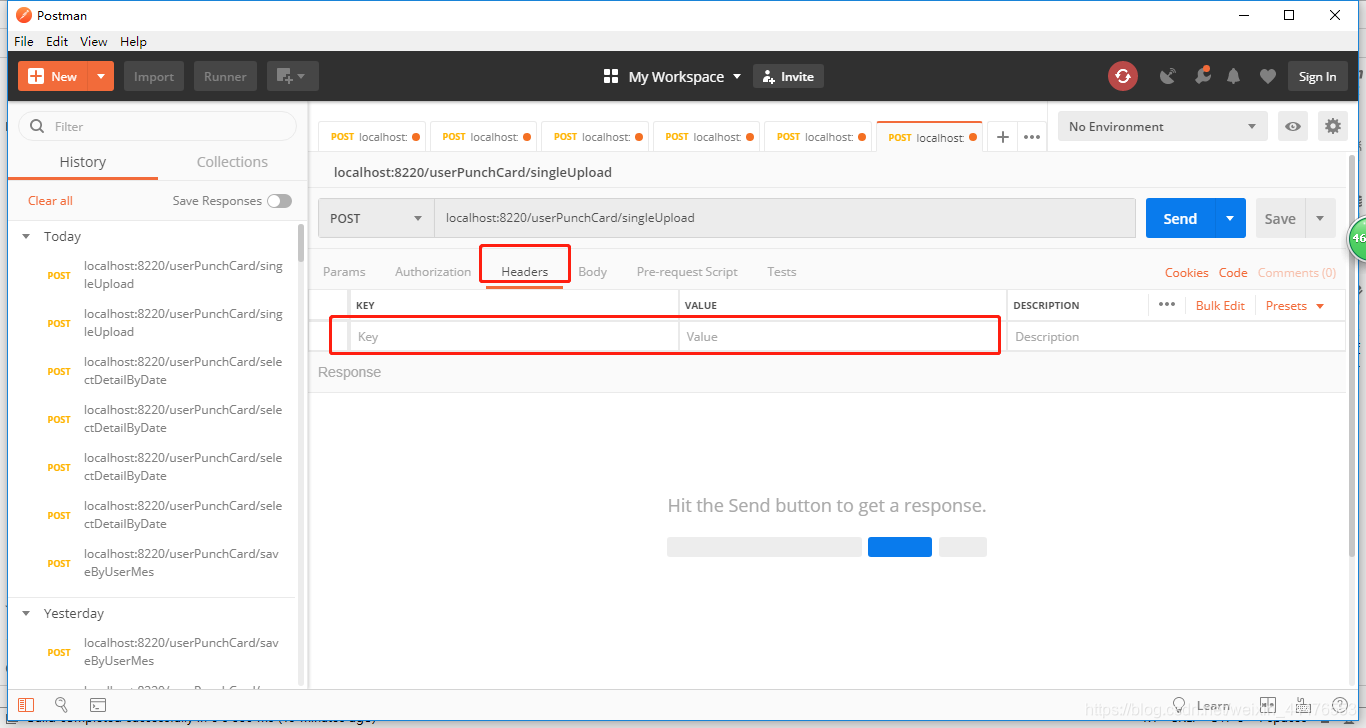Click the sync status icon in header
The height and width of the screenshot is (728, 1366).
[1123, 76]
